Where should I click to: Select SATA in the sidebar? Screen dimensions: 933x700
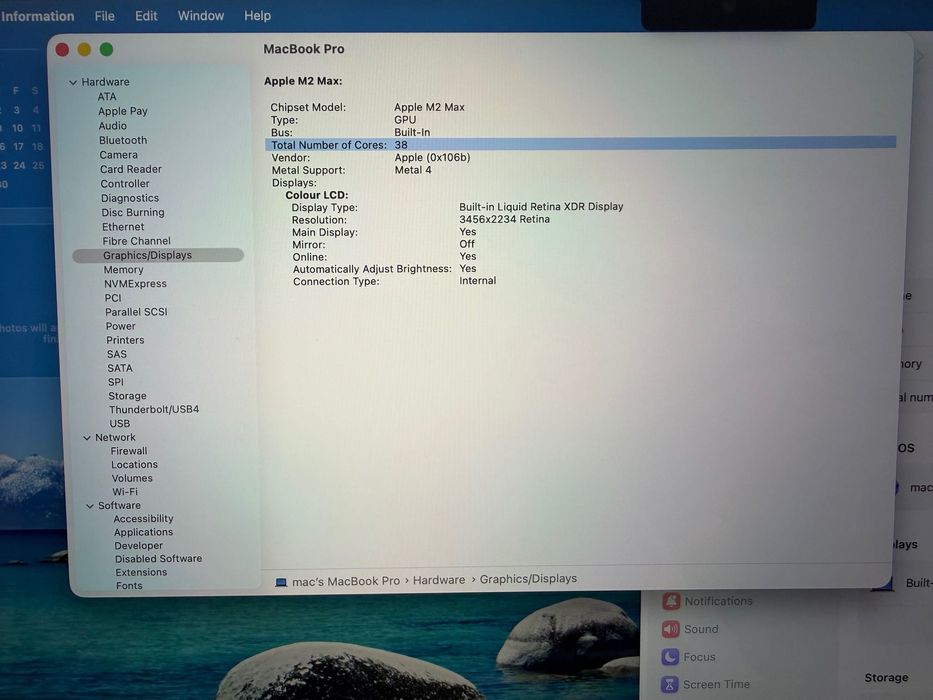[120, 368]
